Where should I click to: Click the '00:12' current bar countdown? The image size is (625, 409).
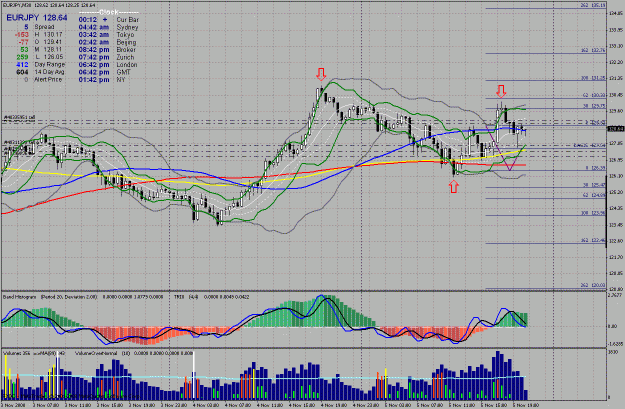pos(88,20)
